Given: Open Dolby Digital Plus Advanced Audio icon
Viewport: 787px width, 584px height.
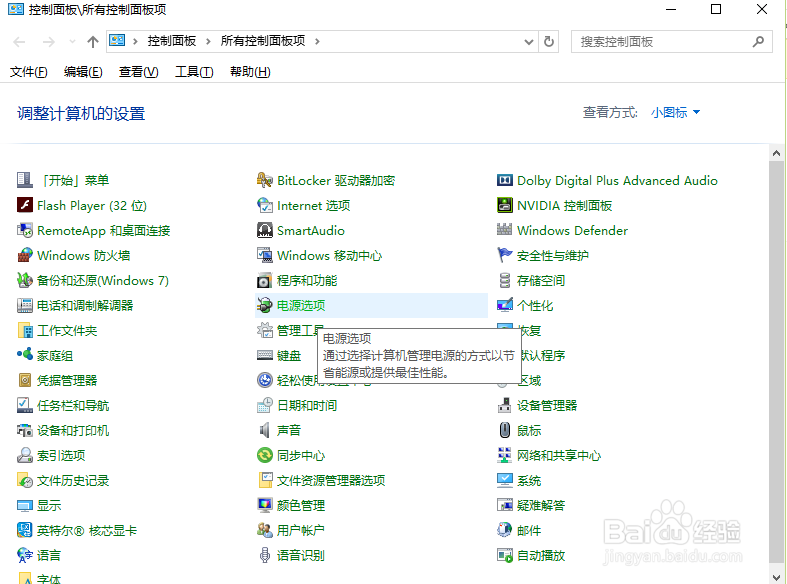Looking at the screenshot, I should [504, 180].
